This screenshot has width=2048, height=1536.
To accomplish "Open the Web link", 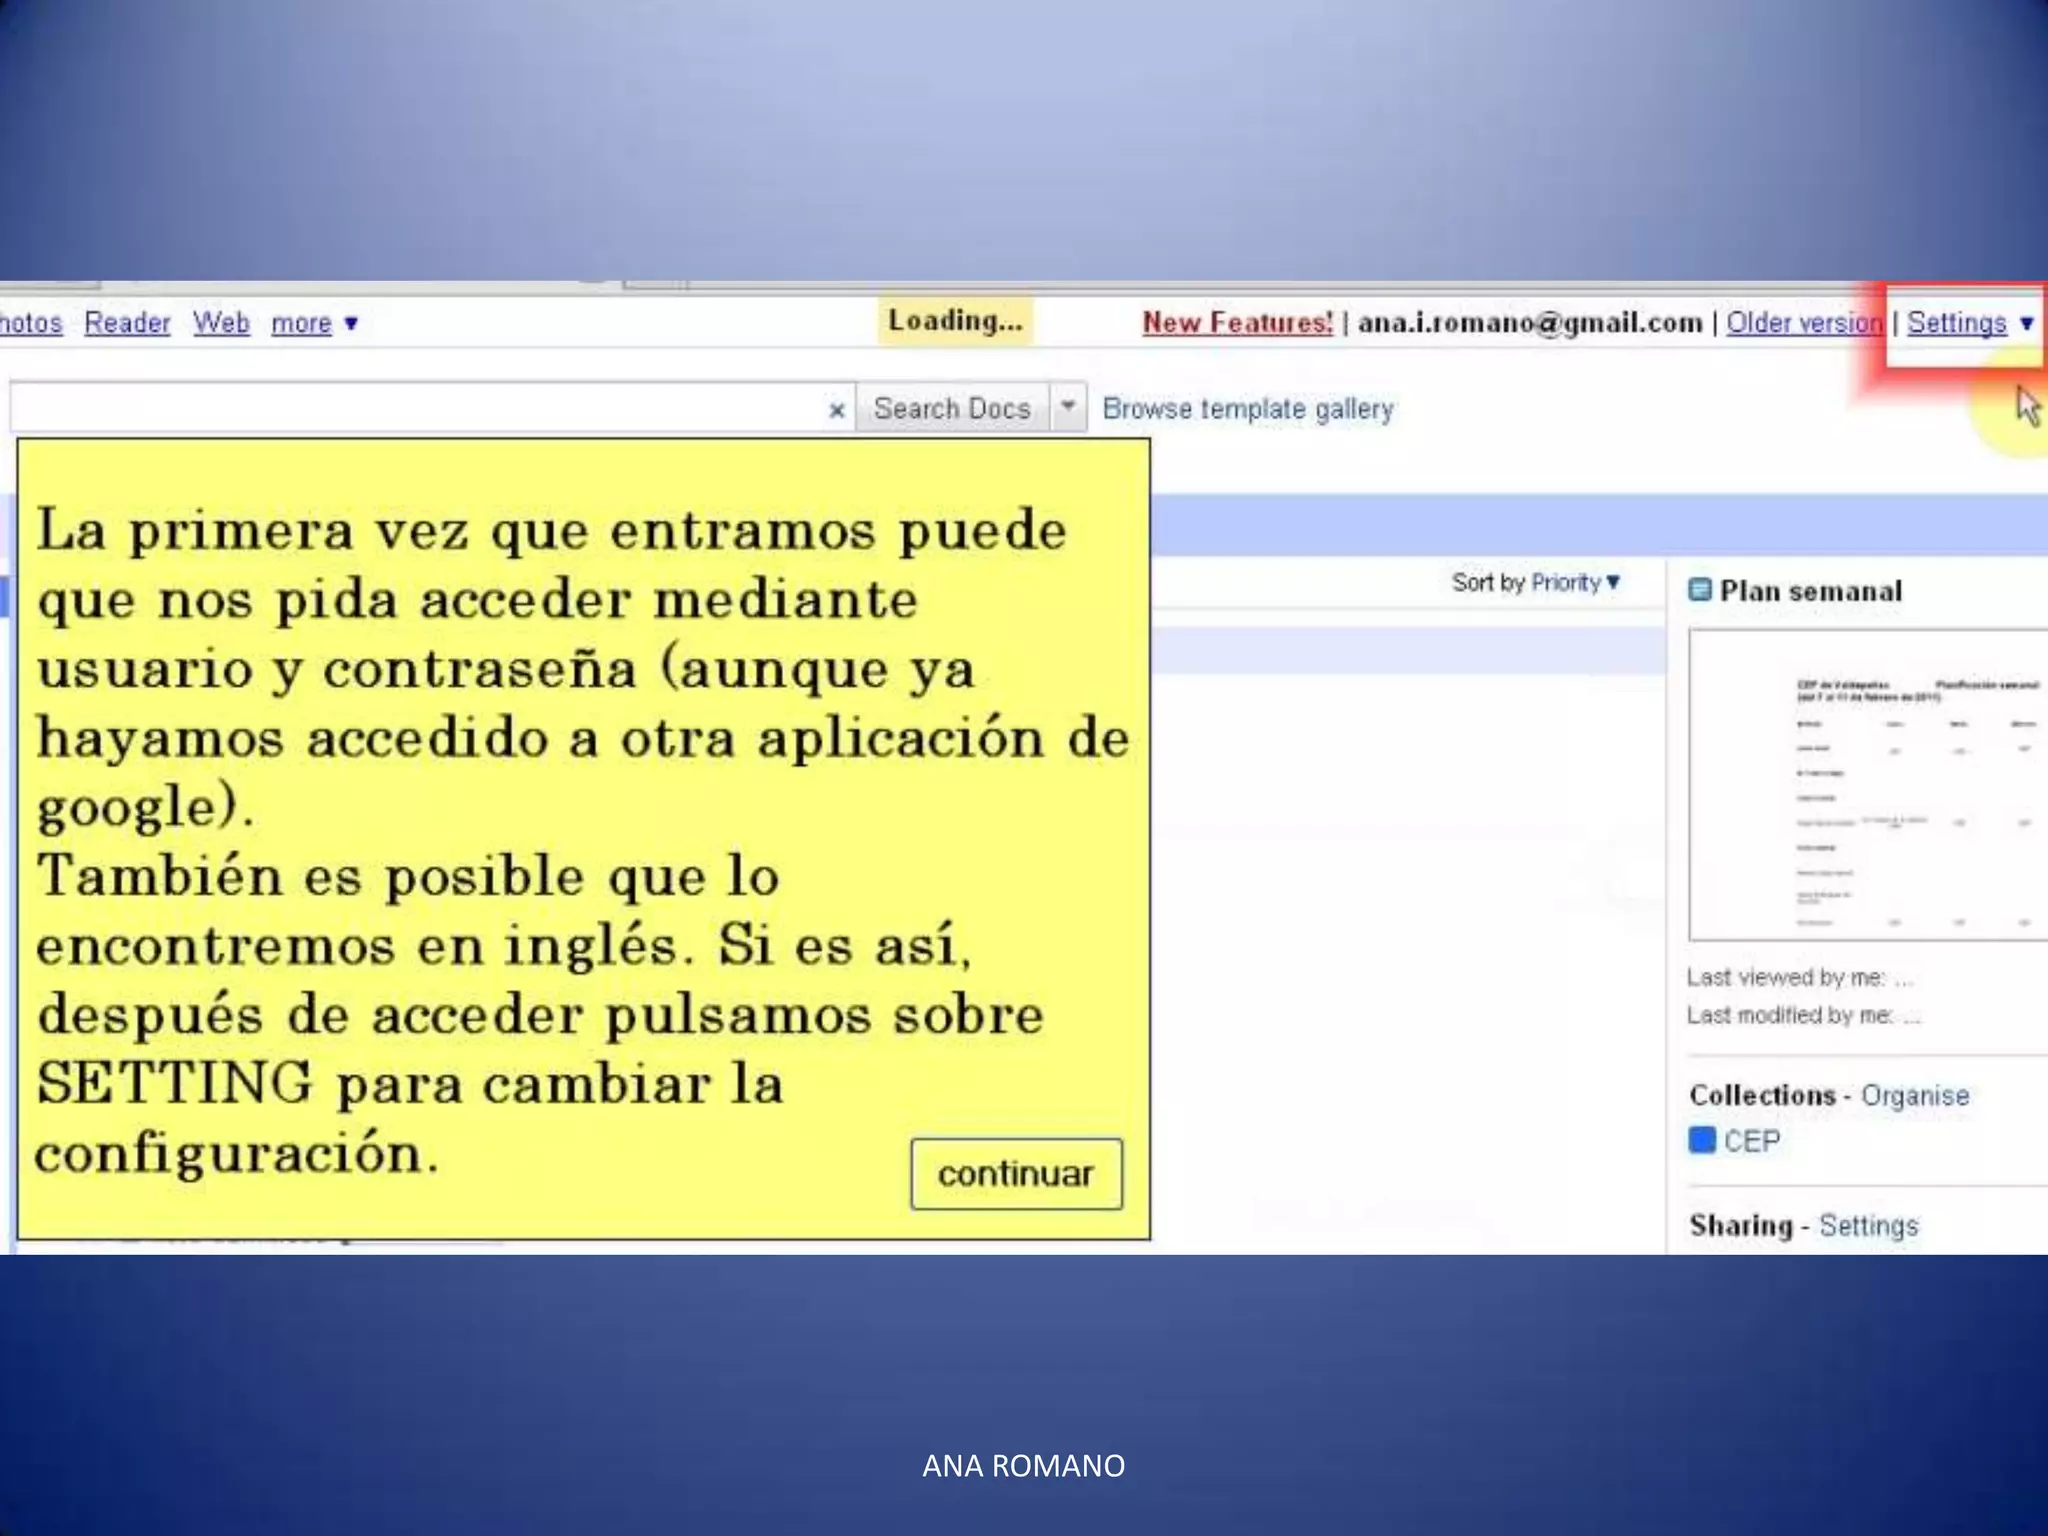I will 221,323.
